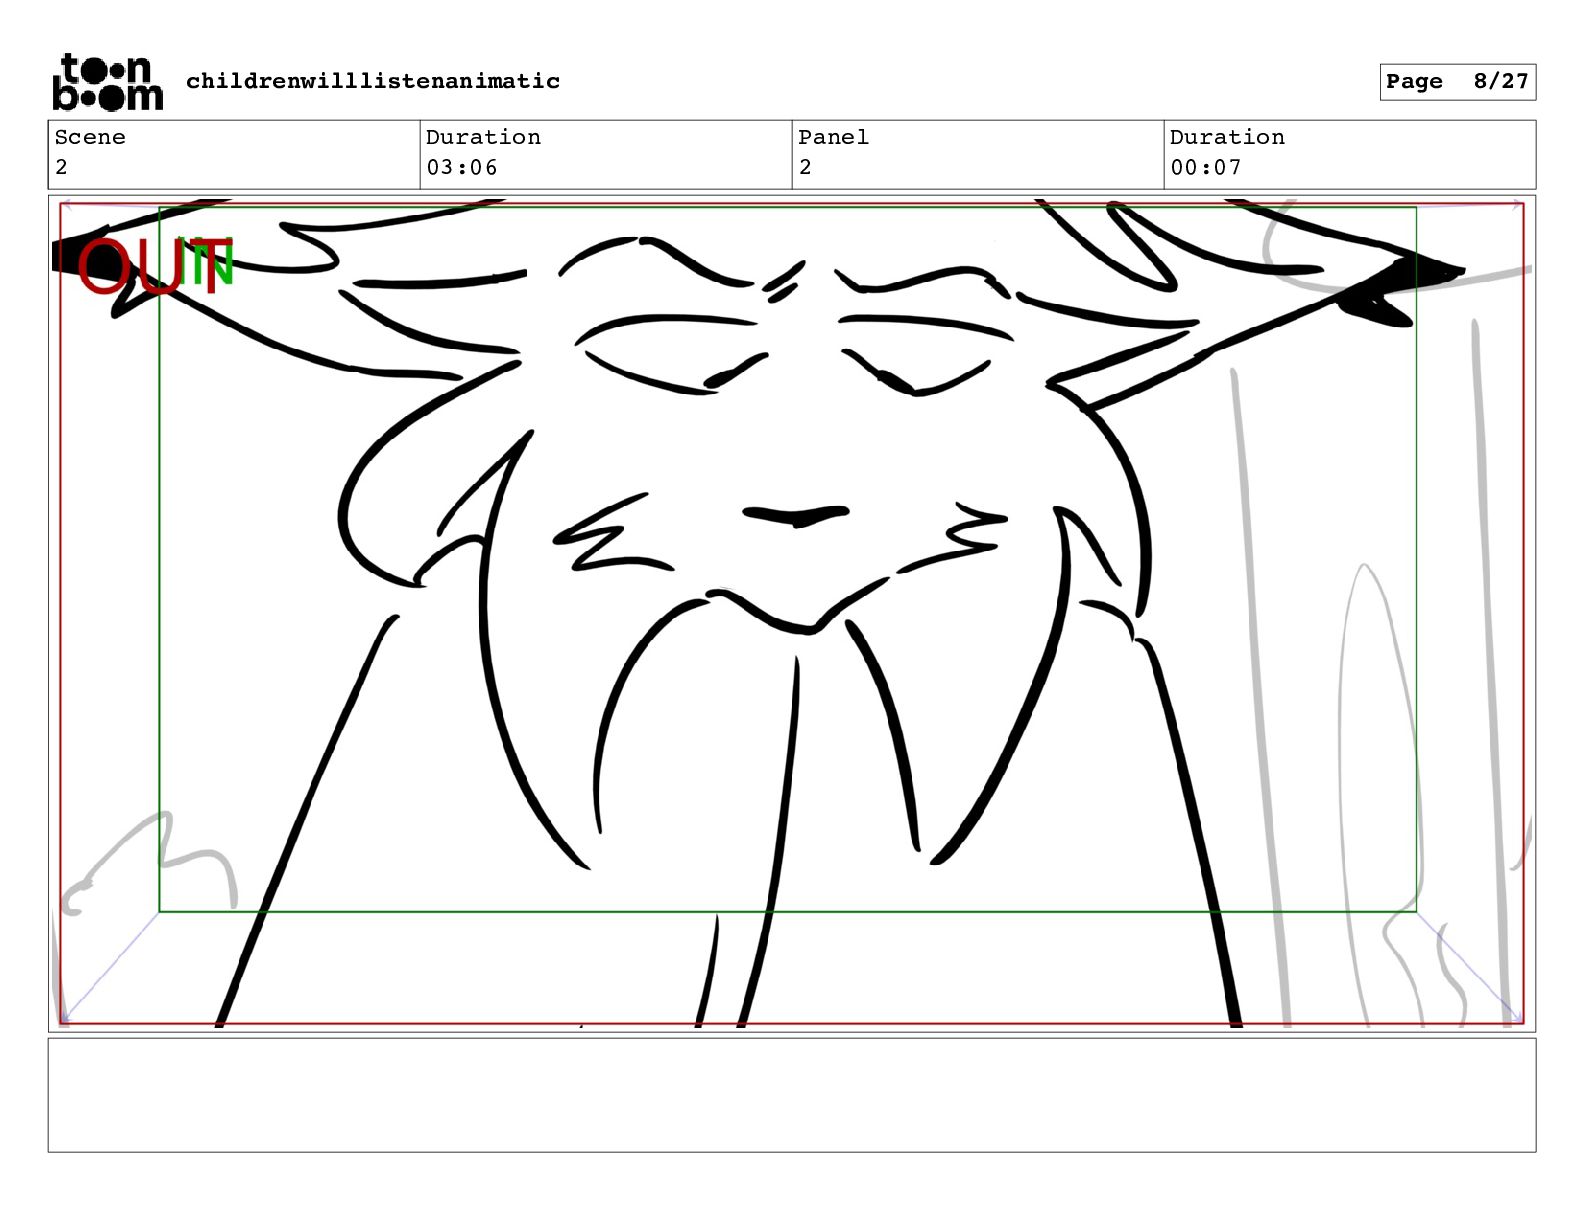Click the scene number value '2'
This screenshot has height=1224, width=1584.
(61, 167)
